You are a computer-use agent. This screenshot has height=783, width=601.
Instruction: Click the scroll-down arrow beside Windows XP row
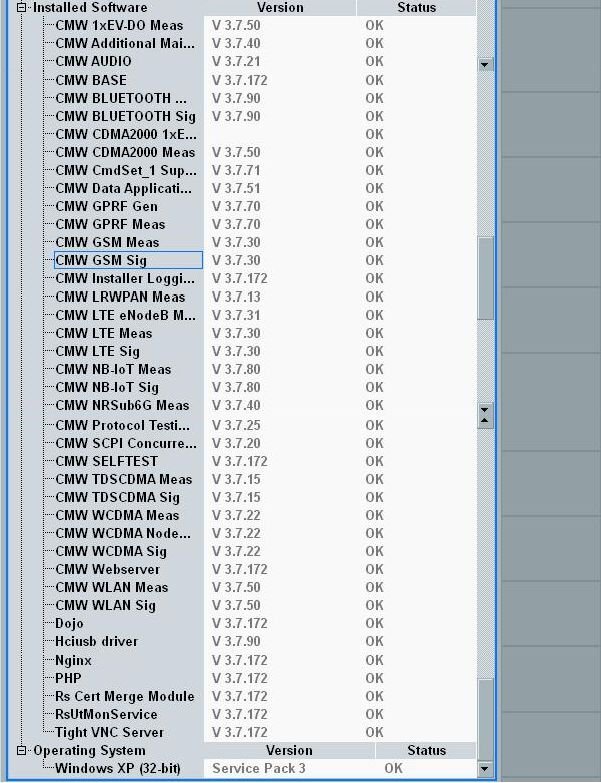[485, 769]
